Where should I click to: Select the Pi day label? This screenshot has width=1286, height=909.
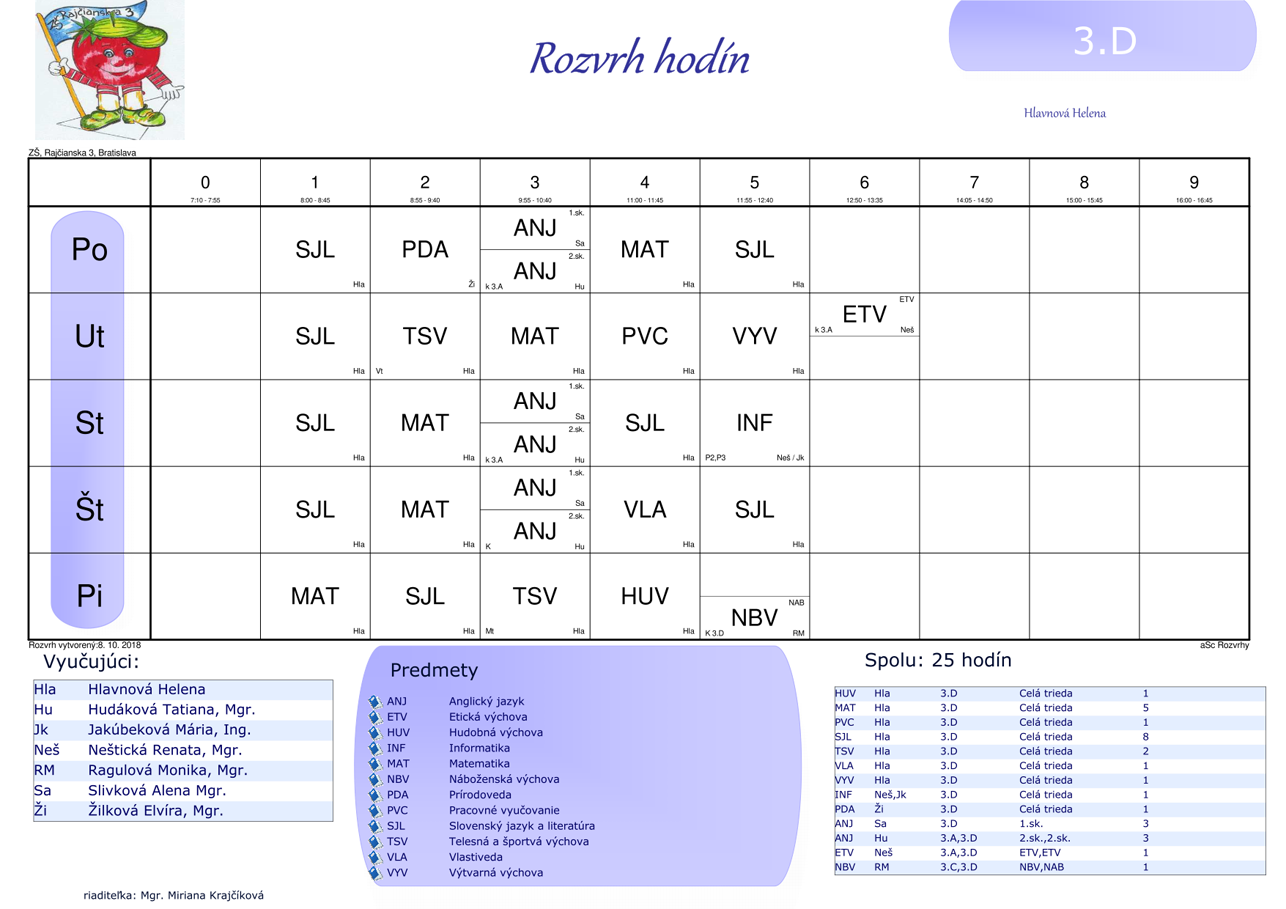coord(89,597)
